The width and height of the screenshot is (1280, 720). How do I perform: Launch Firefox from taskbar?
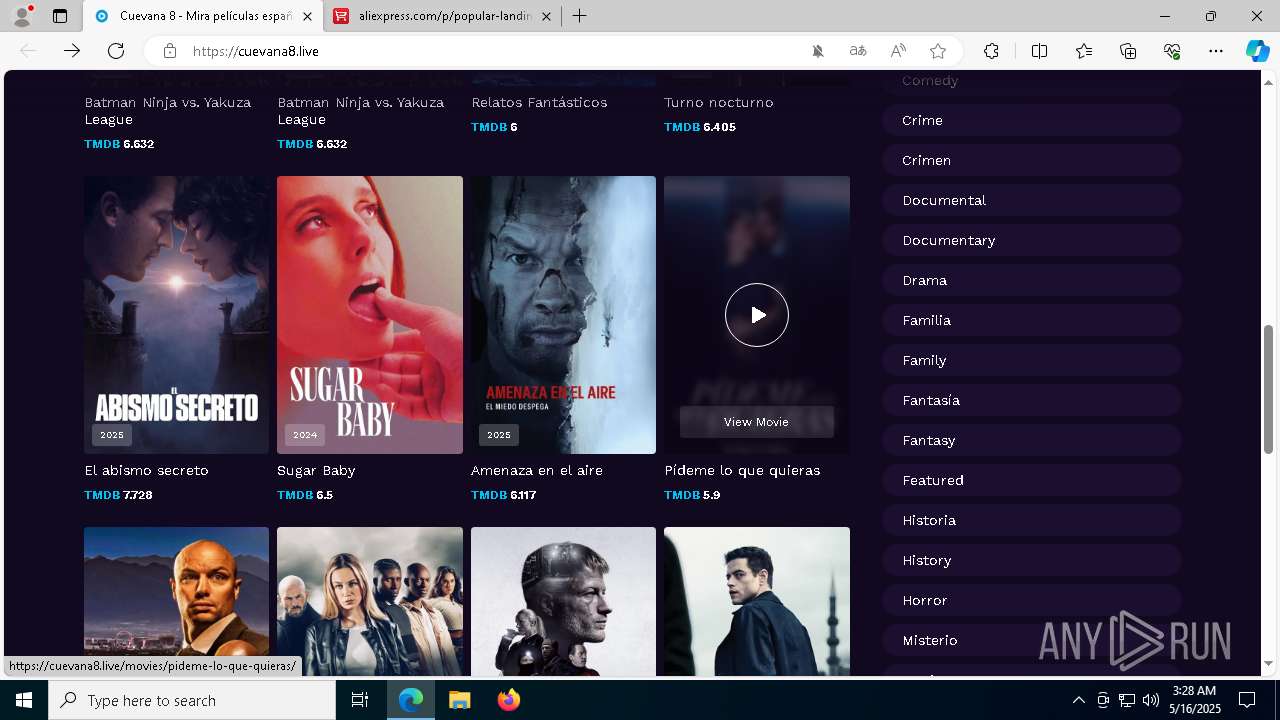point(509,700)
